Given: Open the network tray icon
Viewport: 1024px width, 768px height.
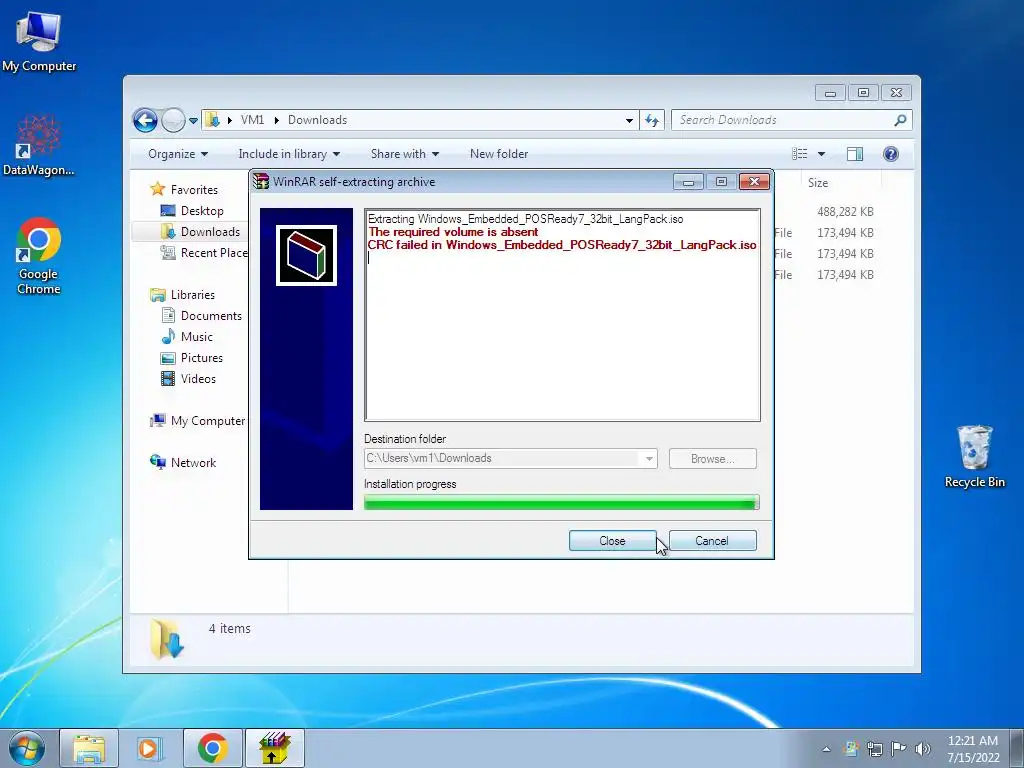Looking at the screenshot, I should coord(874,749).
